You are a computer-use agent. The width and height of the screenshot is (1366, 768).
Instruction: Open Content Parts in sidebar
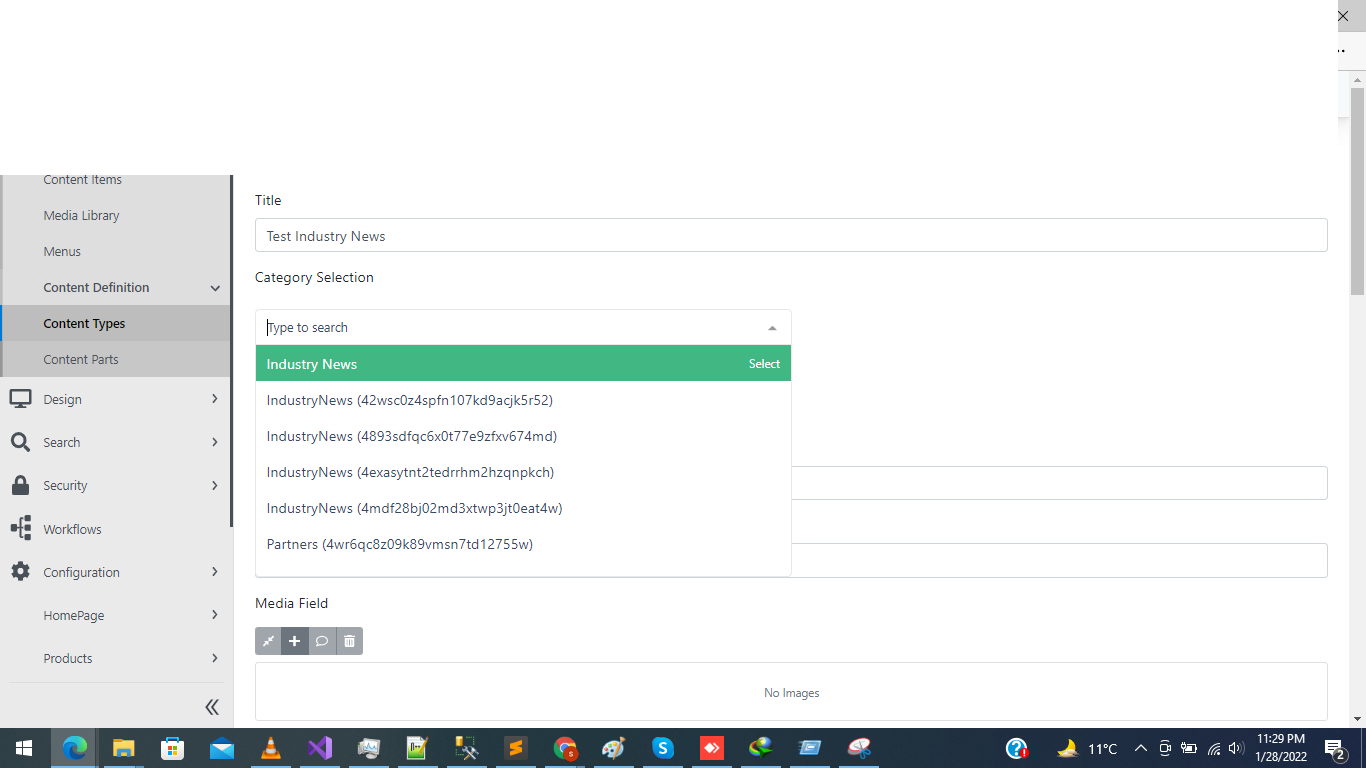(81, 359)
